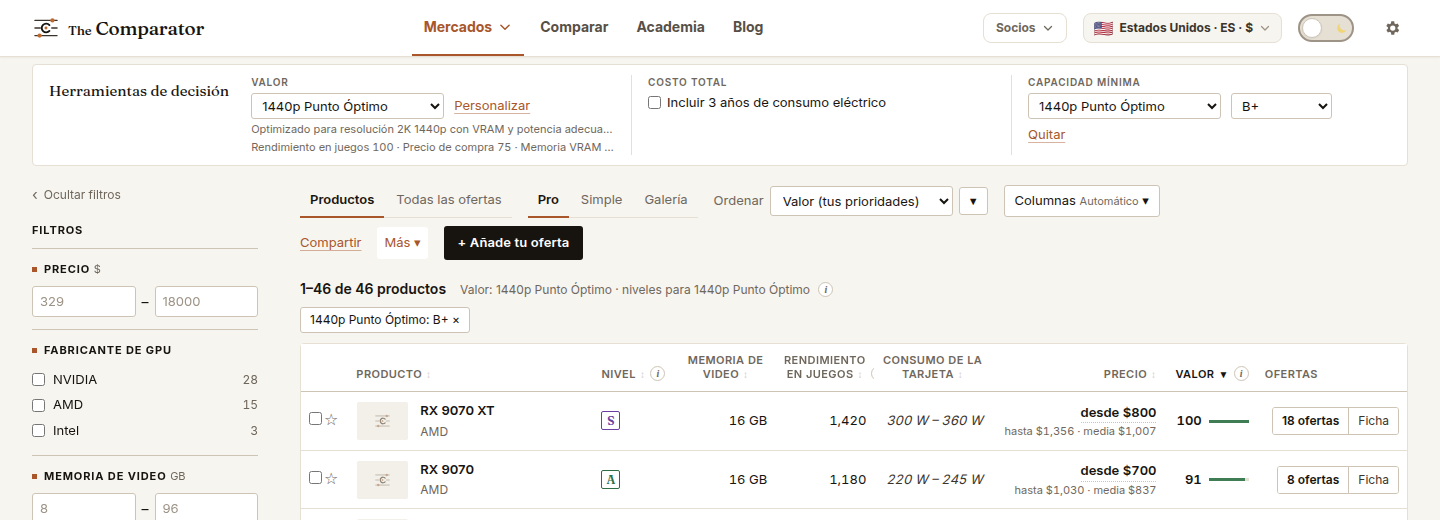1440x520 pixels.
Task: Open the Blog page
Action: [748, 27]
